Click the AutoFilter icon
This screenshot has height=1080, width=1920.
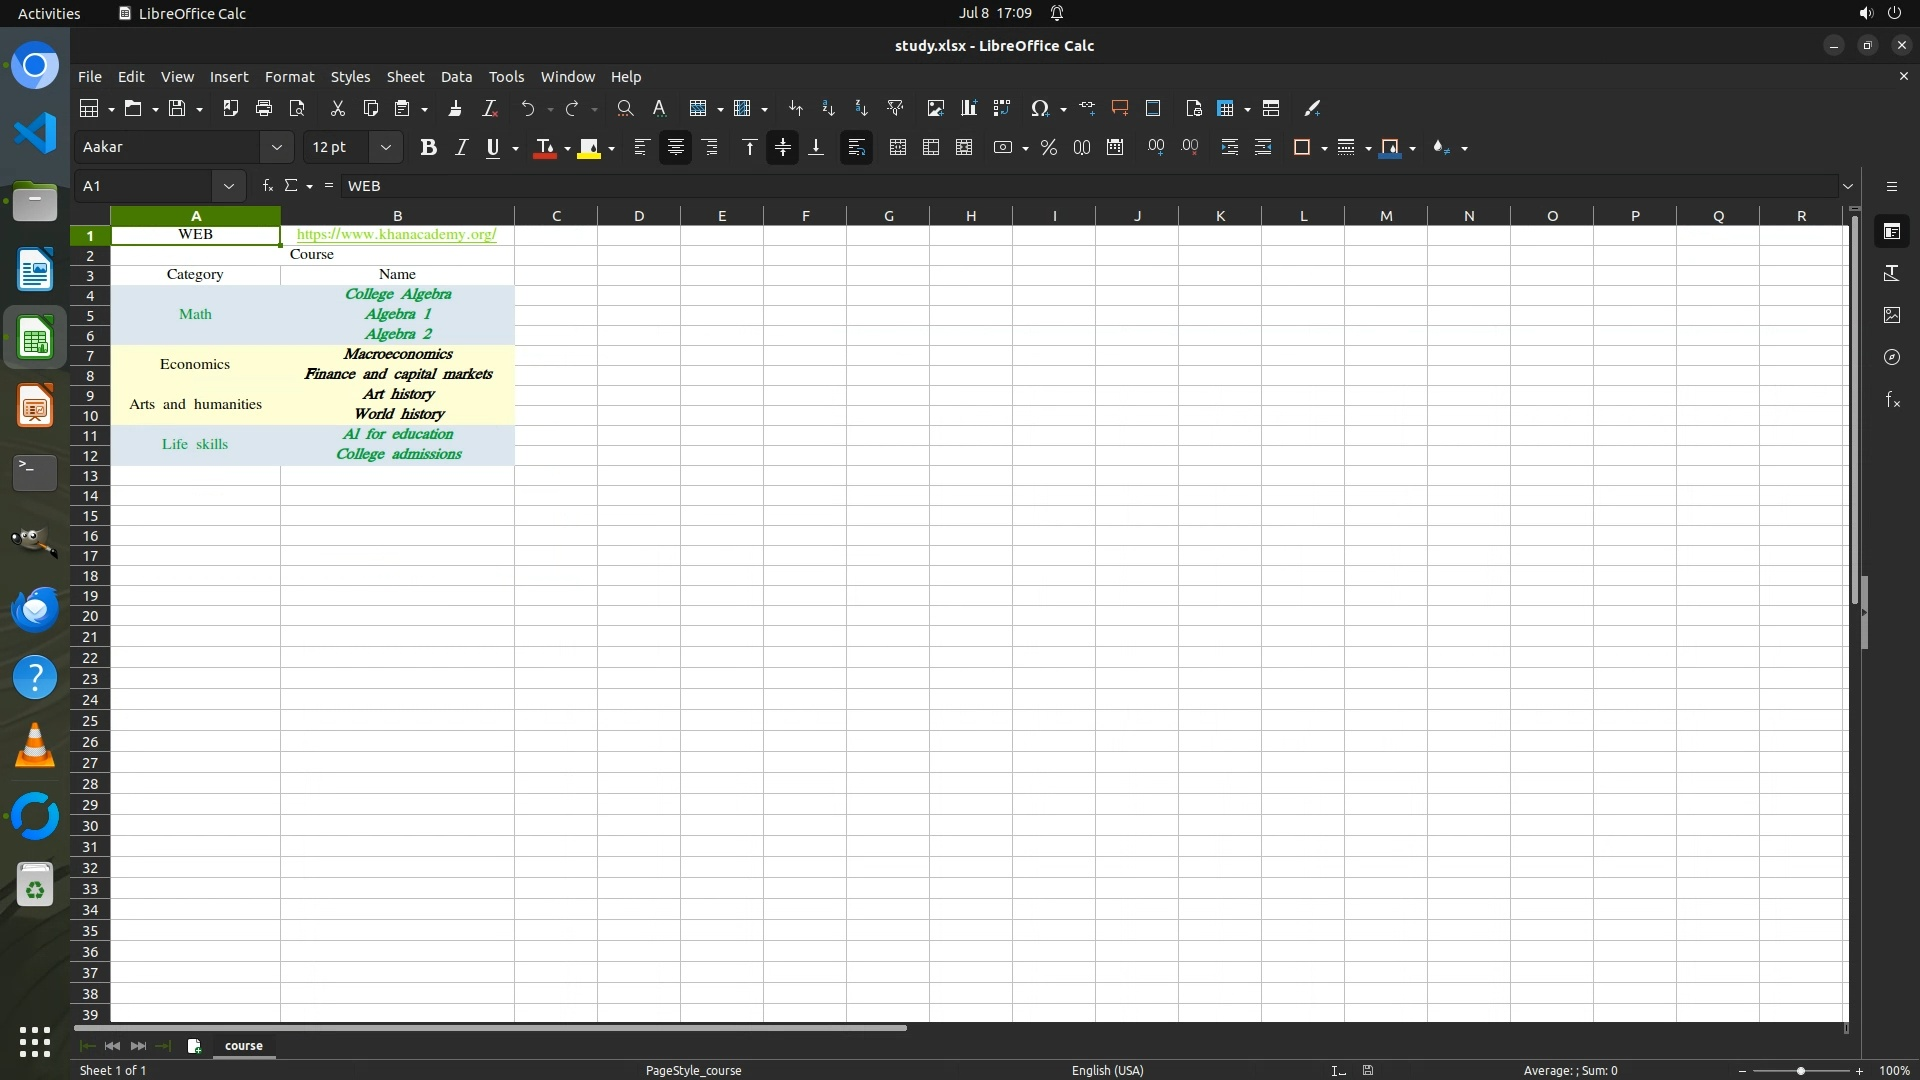(895, 108)
